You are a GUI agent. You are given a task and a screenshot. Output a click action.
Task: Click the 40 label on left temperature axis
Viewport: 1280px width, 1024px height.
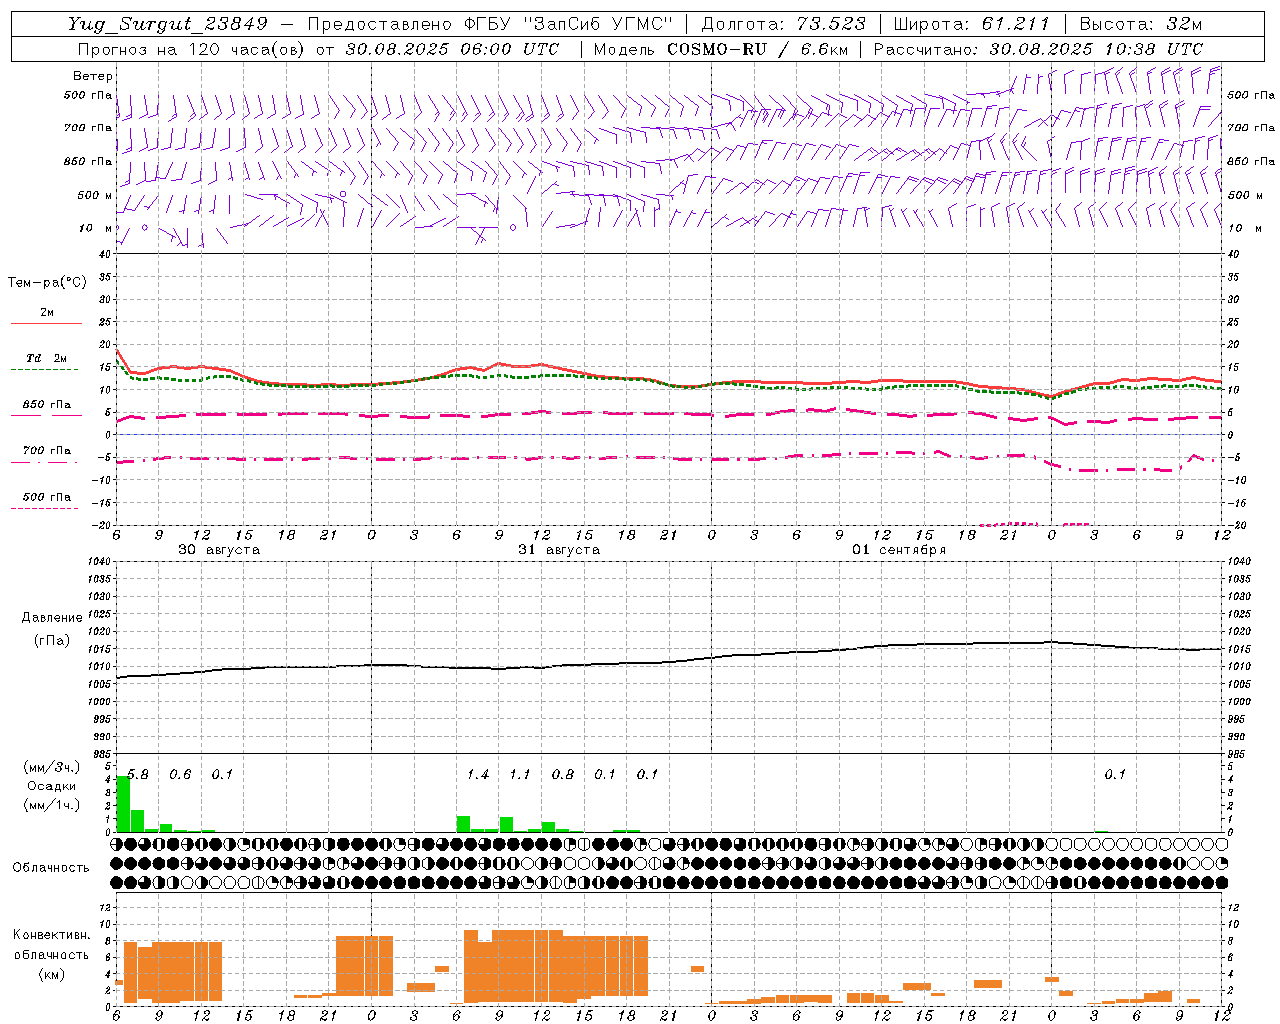tap(104, 254)
